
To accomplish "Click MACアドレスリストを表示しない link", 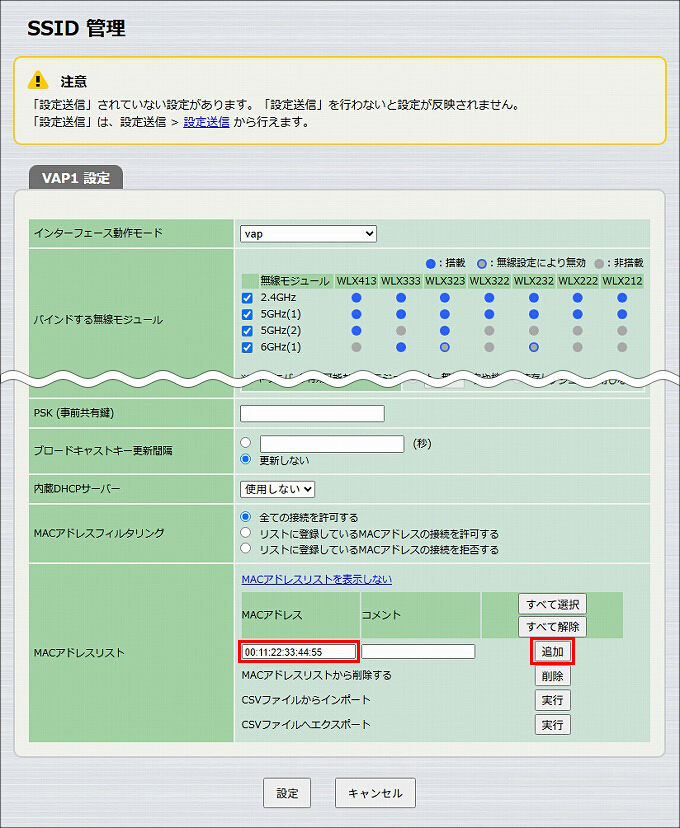I will click(x=317, y=579).
